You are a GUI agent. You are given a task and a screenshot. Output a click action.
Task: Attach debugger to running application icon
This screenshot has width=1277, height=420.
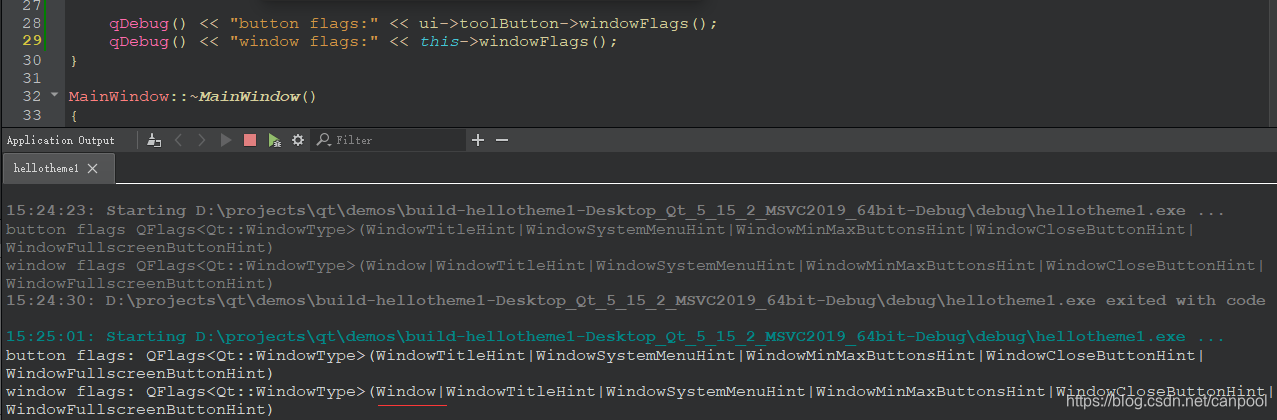[x=274, y=141]
